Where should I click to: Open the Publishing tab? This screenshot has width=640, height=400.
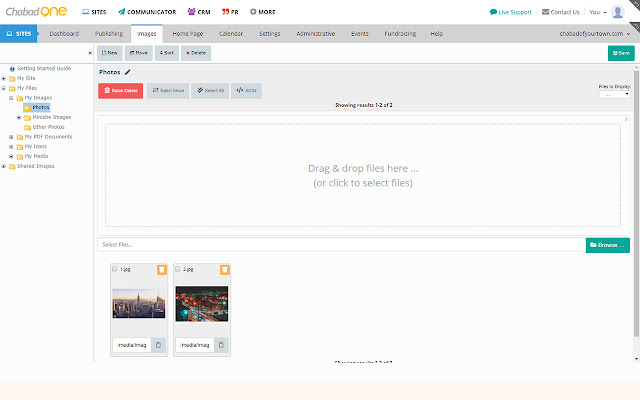[x=109, y=34]
